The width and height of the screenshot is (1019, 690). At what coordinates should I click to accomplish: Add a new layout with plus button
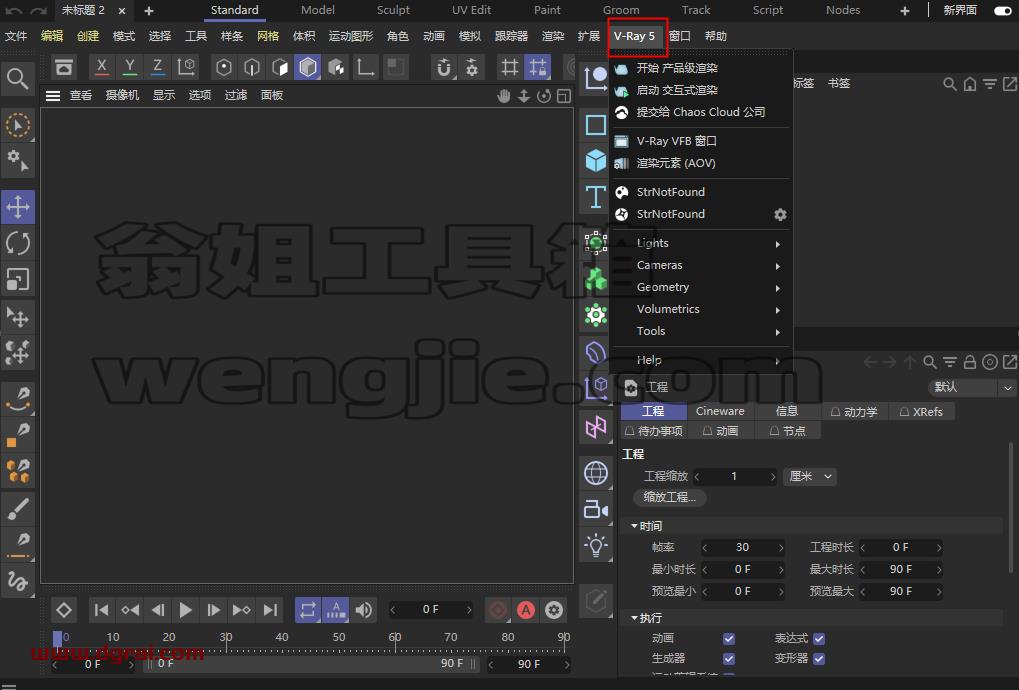tap(905, 10)
